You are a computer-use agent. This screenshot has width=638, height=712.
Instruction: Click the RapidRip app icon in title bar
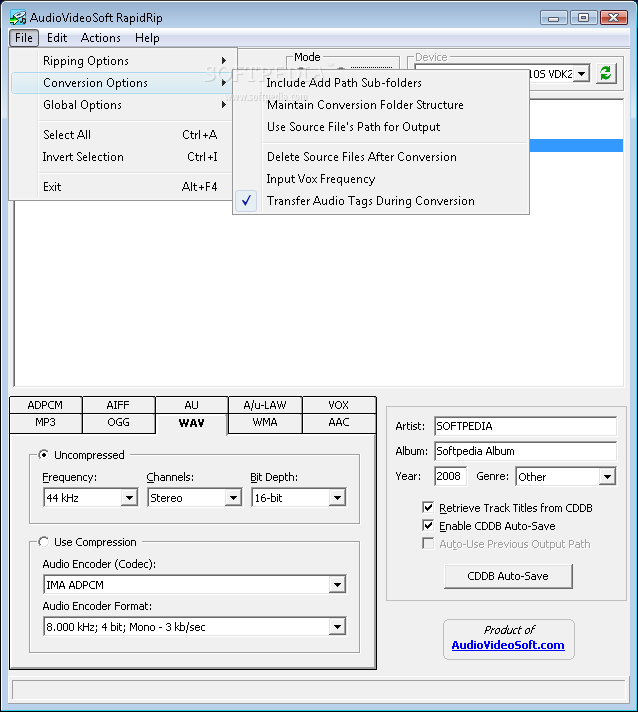(x=18, y=18)
